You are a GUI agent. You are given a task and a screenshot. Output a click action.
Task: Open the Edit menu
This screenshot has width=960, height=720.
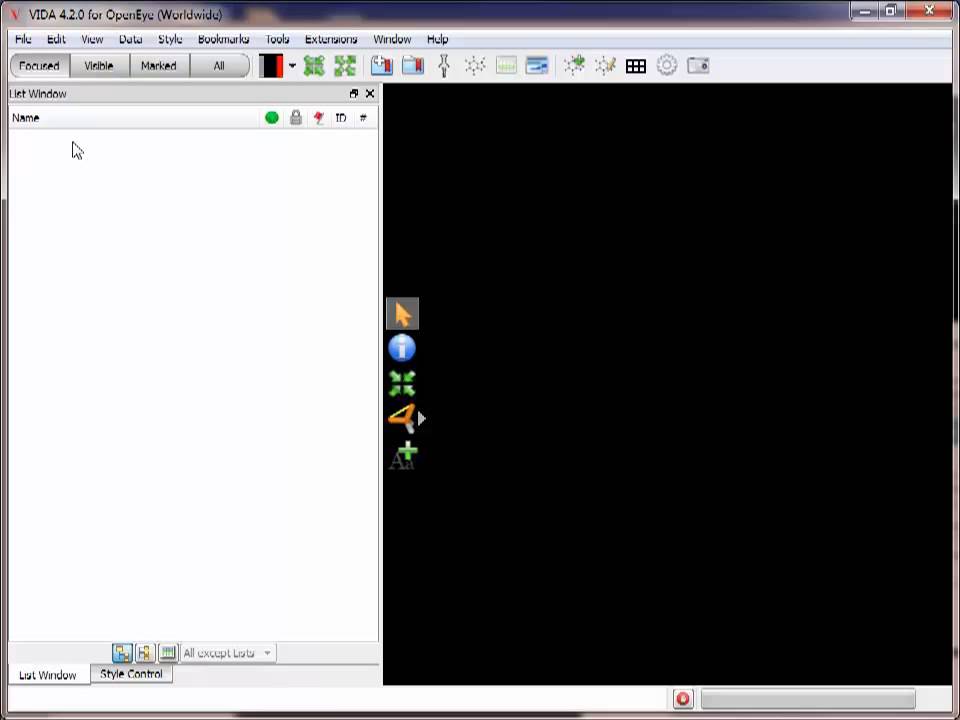pos(56,39)
